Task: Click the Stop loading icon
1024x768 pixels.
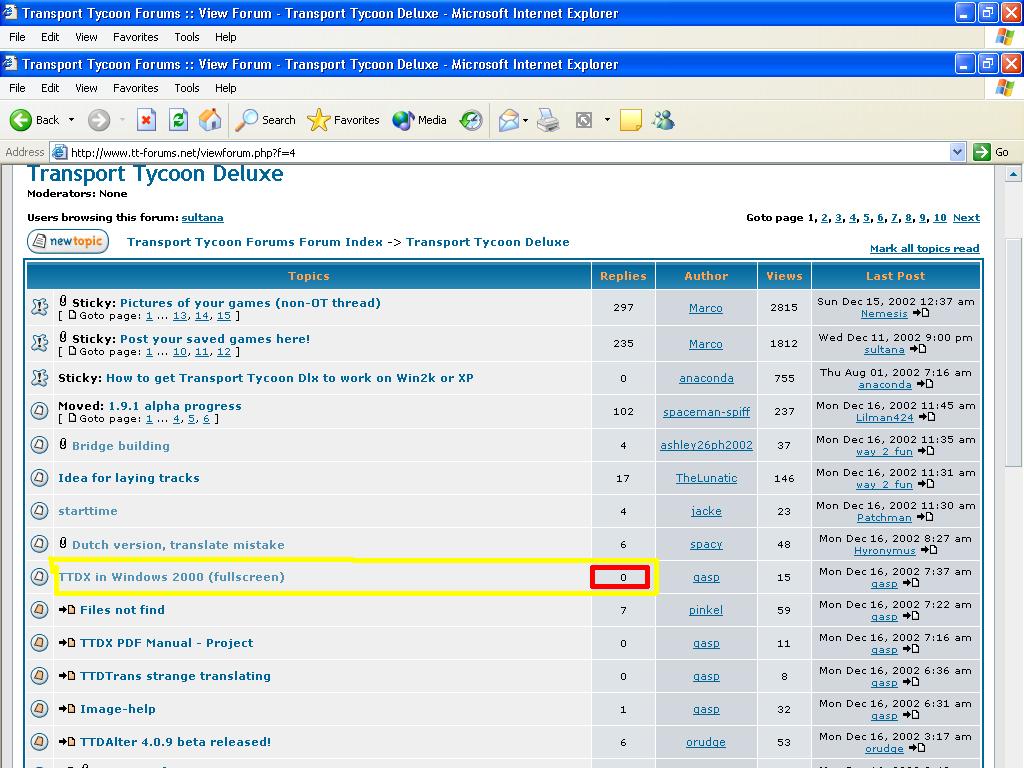Action: [x=146, y=120]
